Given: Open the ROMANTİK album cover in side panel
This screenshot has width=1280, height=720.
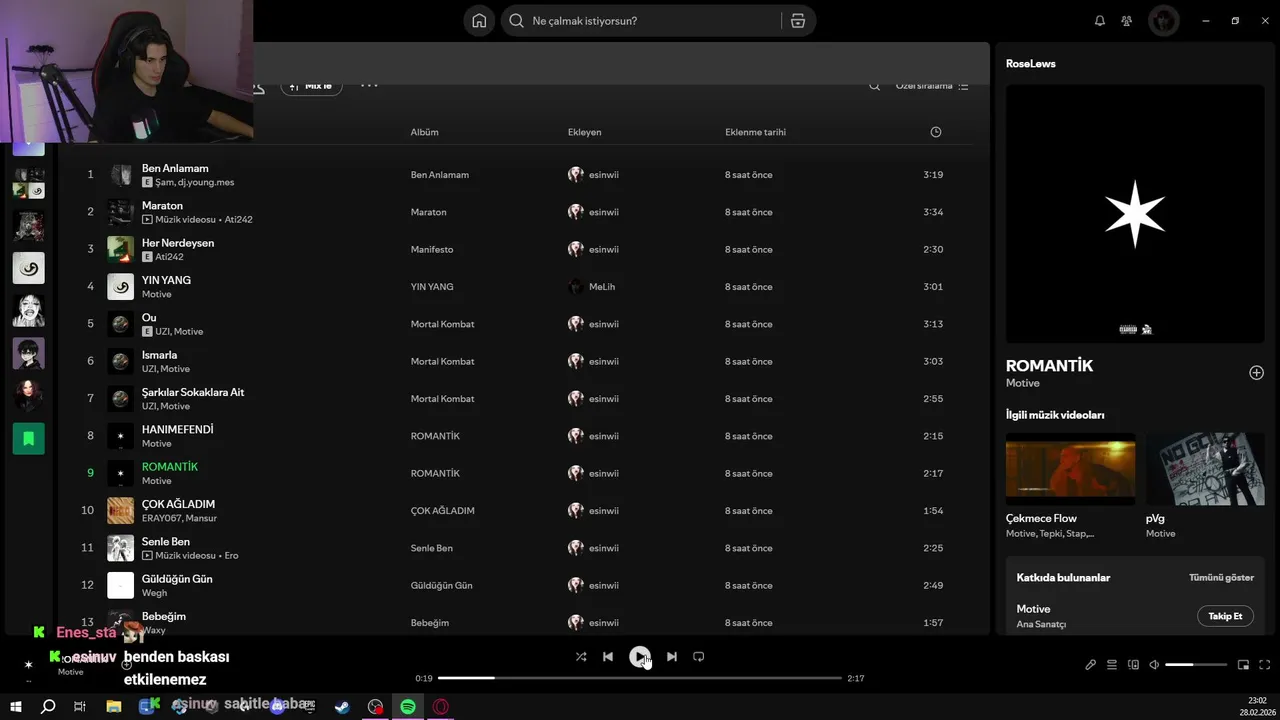Looking at the screenshot, I should point(1135,213).
